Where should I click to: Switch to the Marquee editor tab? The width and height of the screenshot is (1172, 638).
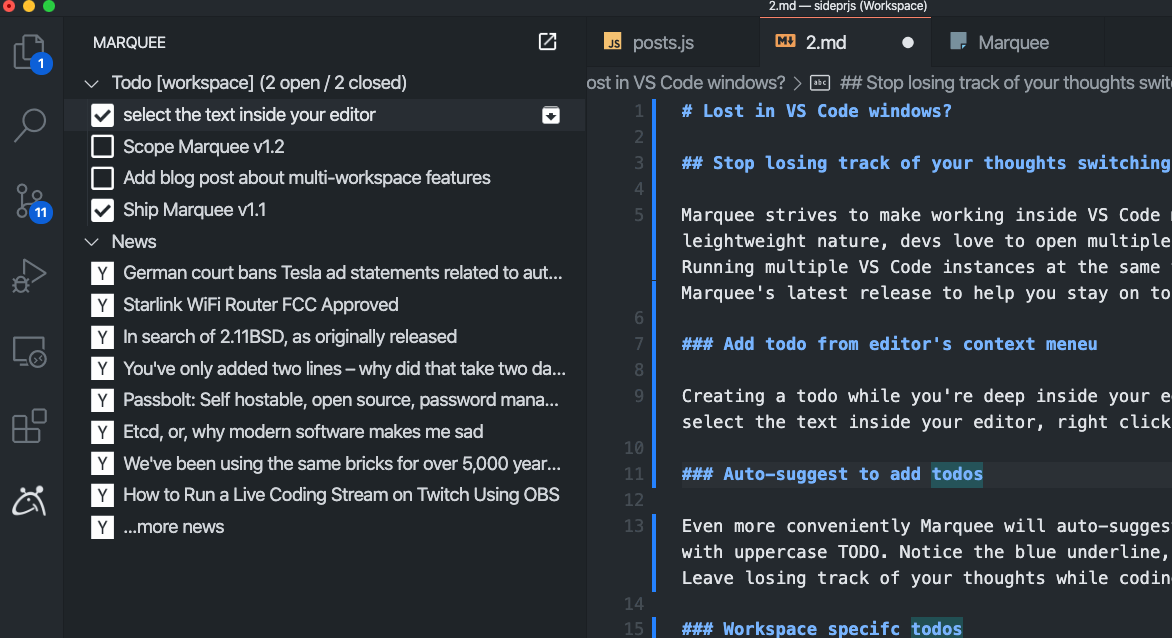(x=1018, y=43)
